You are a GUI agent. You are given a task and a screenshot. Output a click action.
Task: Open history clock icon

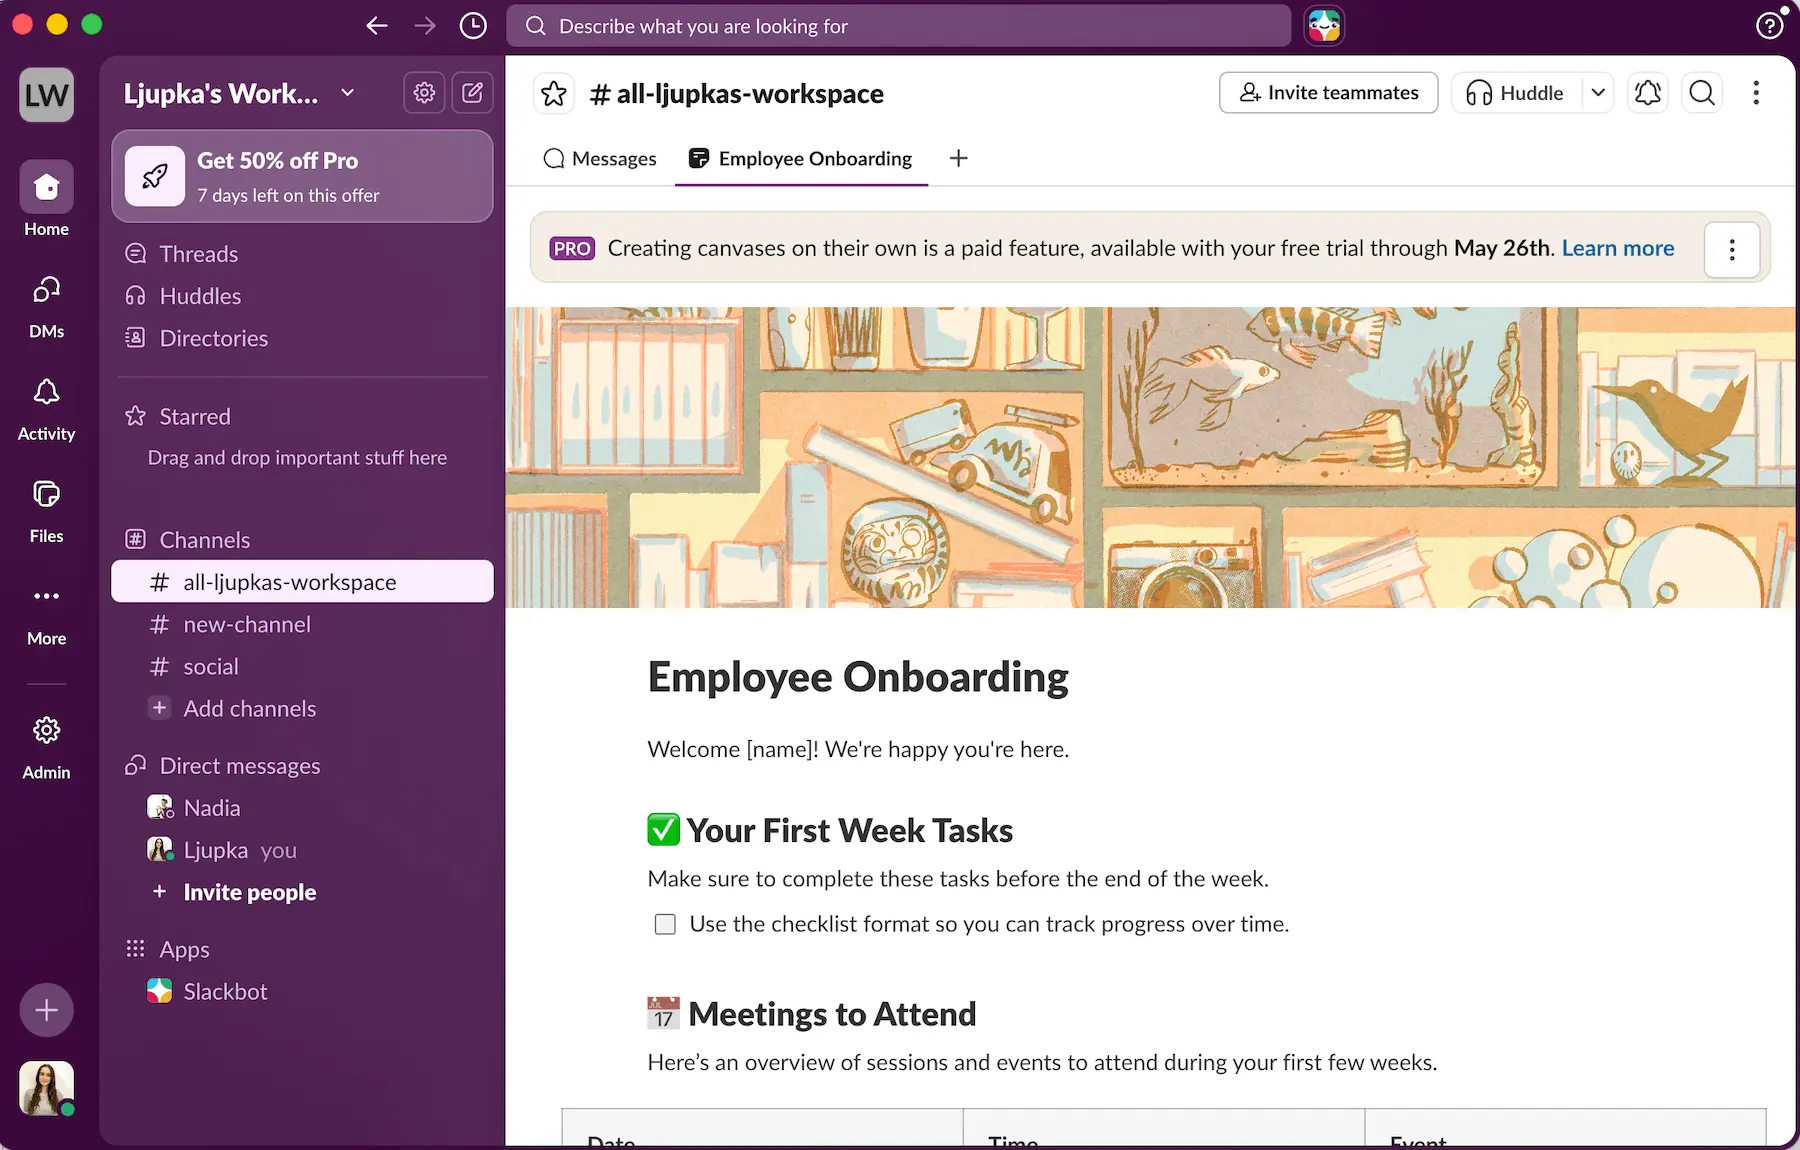pyautogui.click(x=473, y=26)
